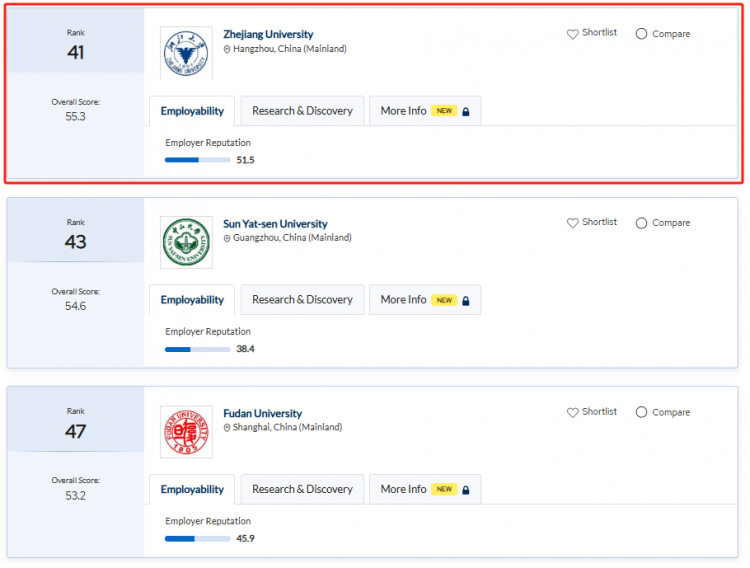Click heart icon to shortlist Zhejiang University

(573, 34)
